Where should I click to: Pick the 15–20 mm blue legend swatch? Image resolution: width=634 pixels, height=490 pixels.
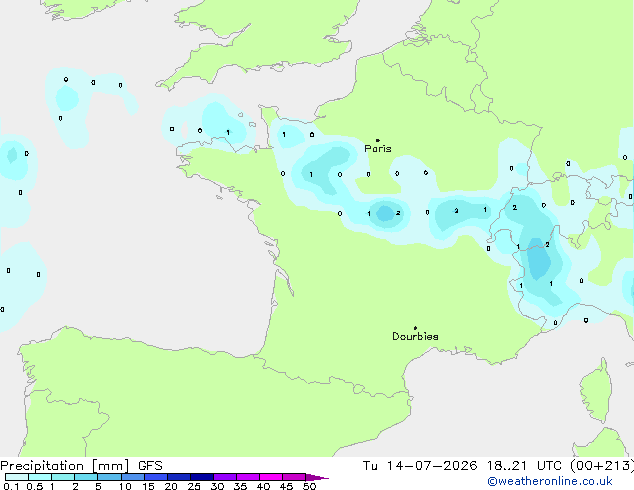coord(156,477)
